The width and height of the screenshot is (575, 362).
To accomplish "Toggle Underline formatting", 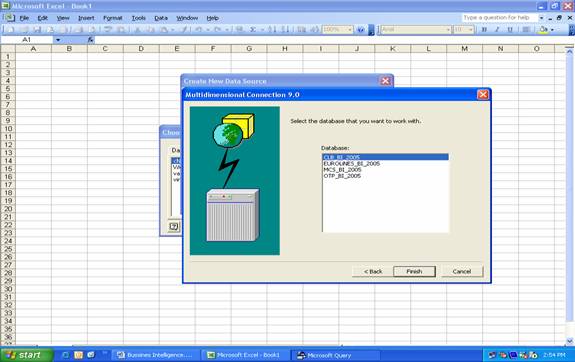I will [x=510, y=29].
